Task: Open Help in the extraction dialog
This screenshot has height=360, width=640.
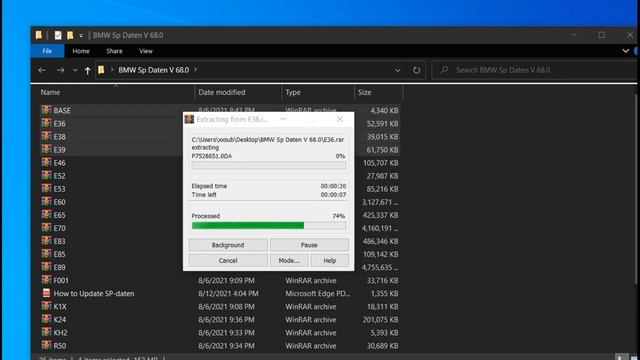Action: pyautogui.click(x=329, y=260)
